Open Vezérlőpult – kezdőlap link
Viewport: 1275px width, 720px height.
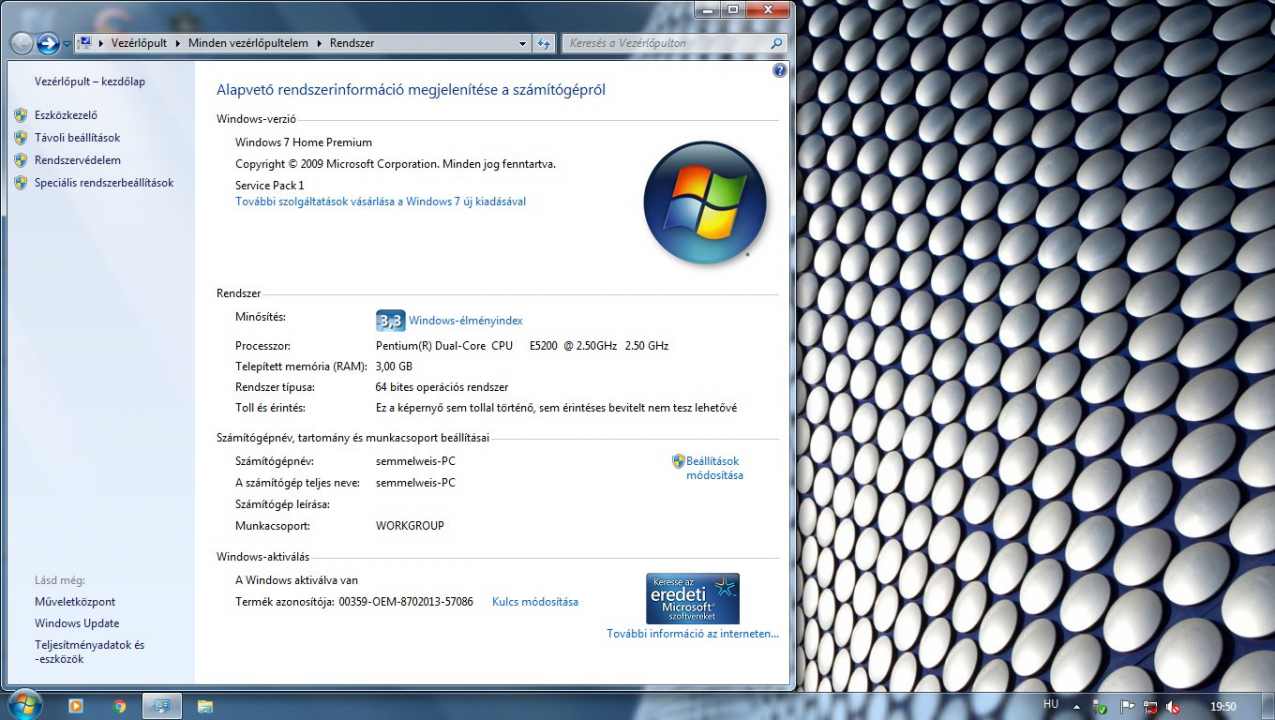(x=90, y=82)
